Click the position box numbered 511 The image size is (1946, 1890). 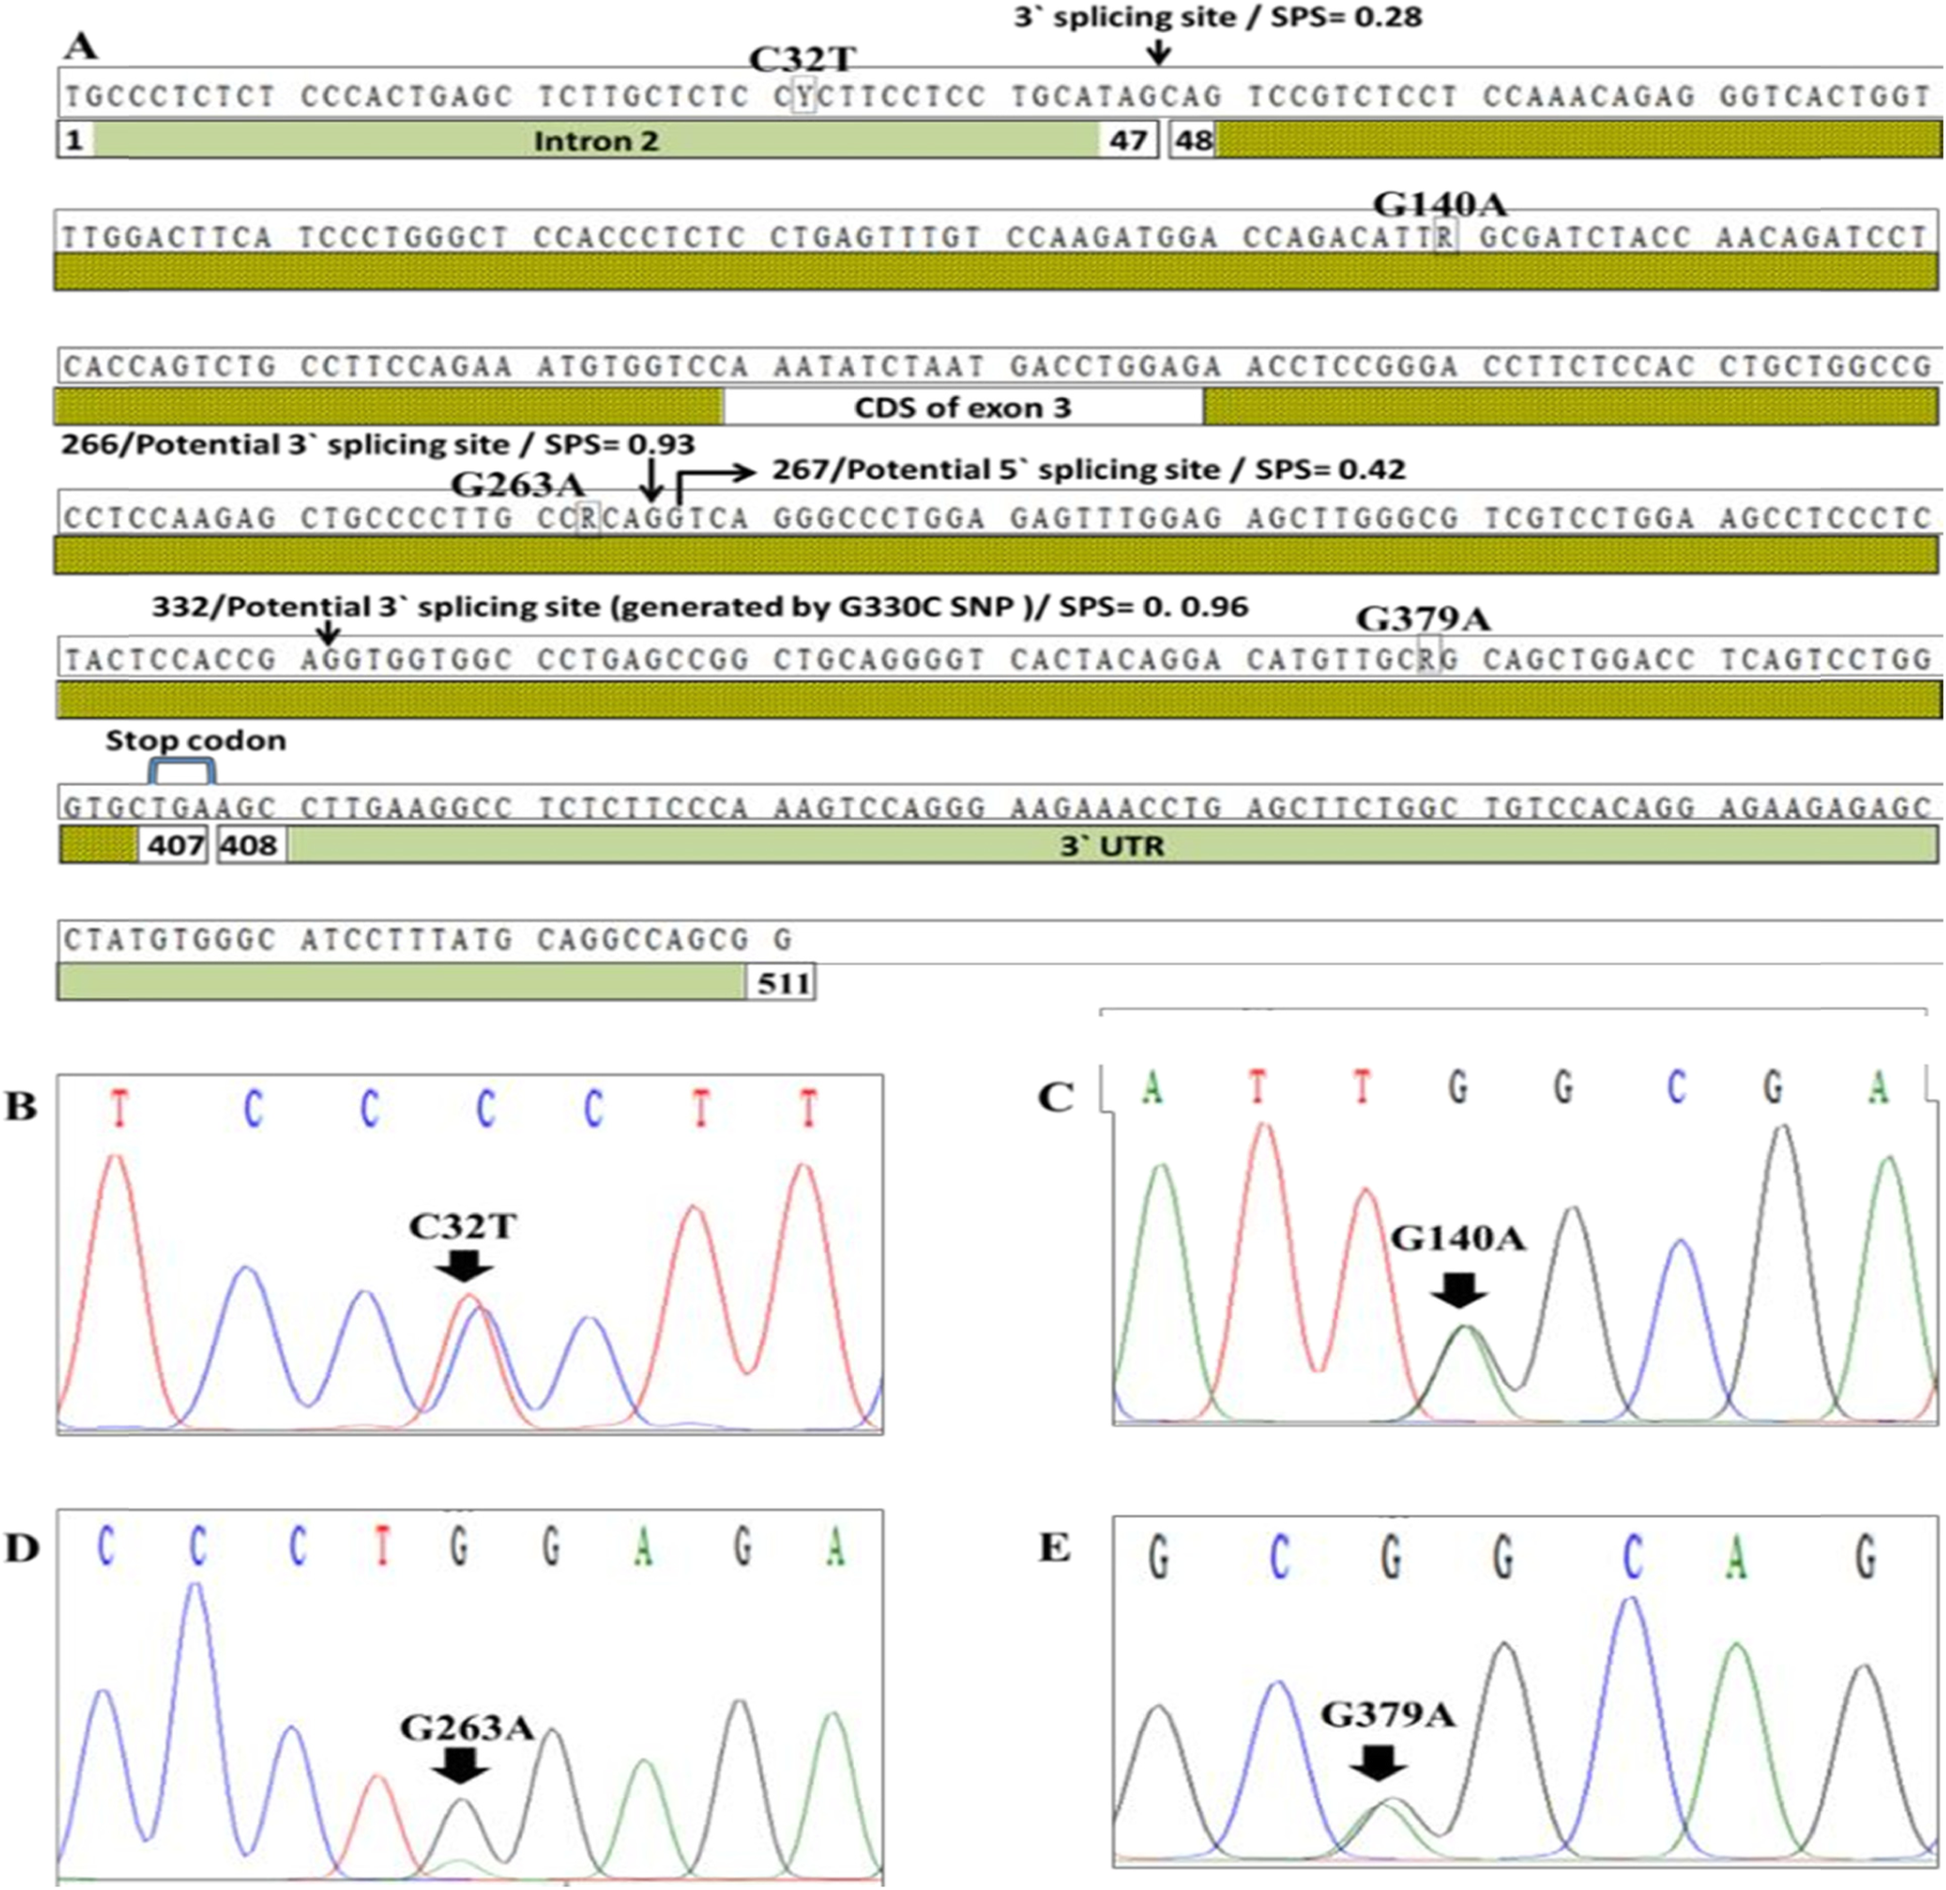pos(782,983)
